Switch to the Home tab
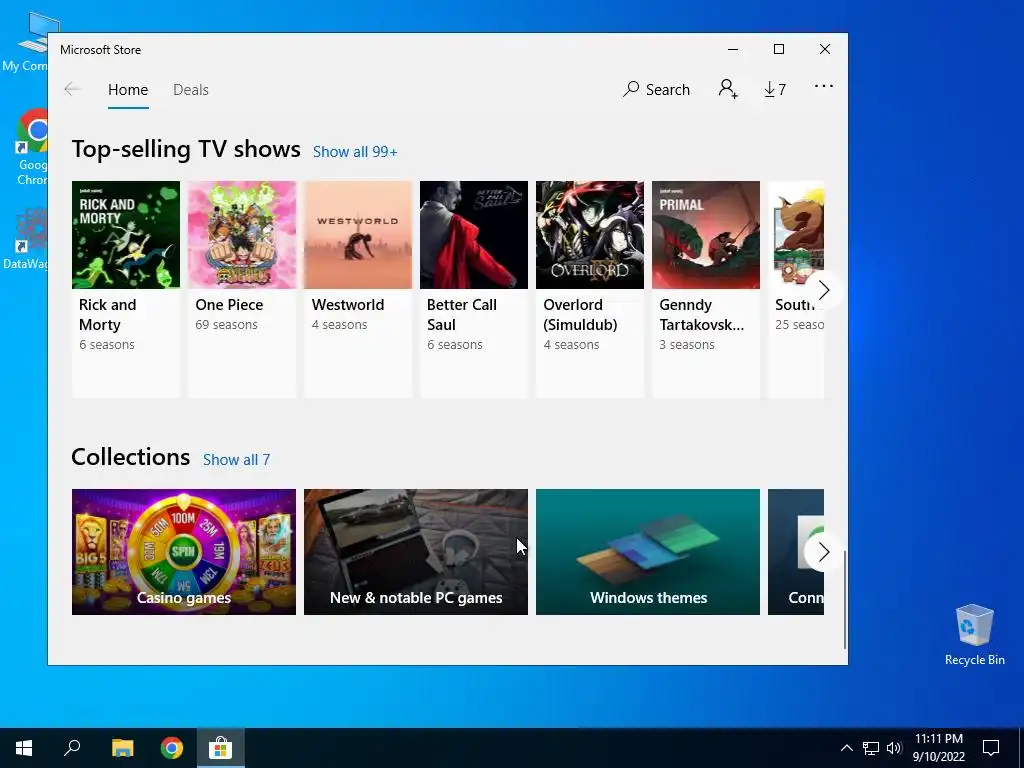 tap(128, 89)
